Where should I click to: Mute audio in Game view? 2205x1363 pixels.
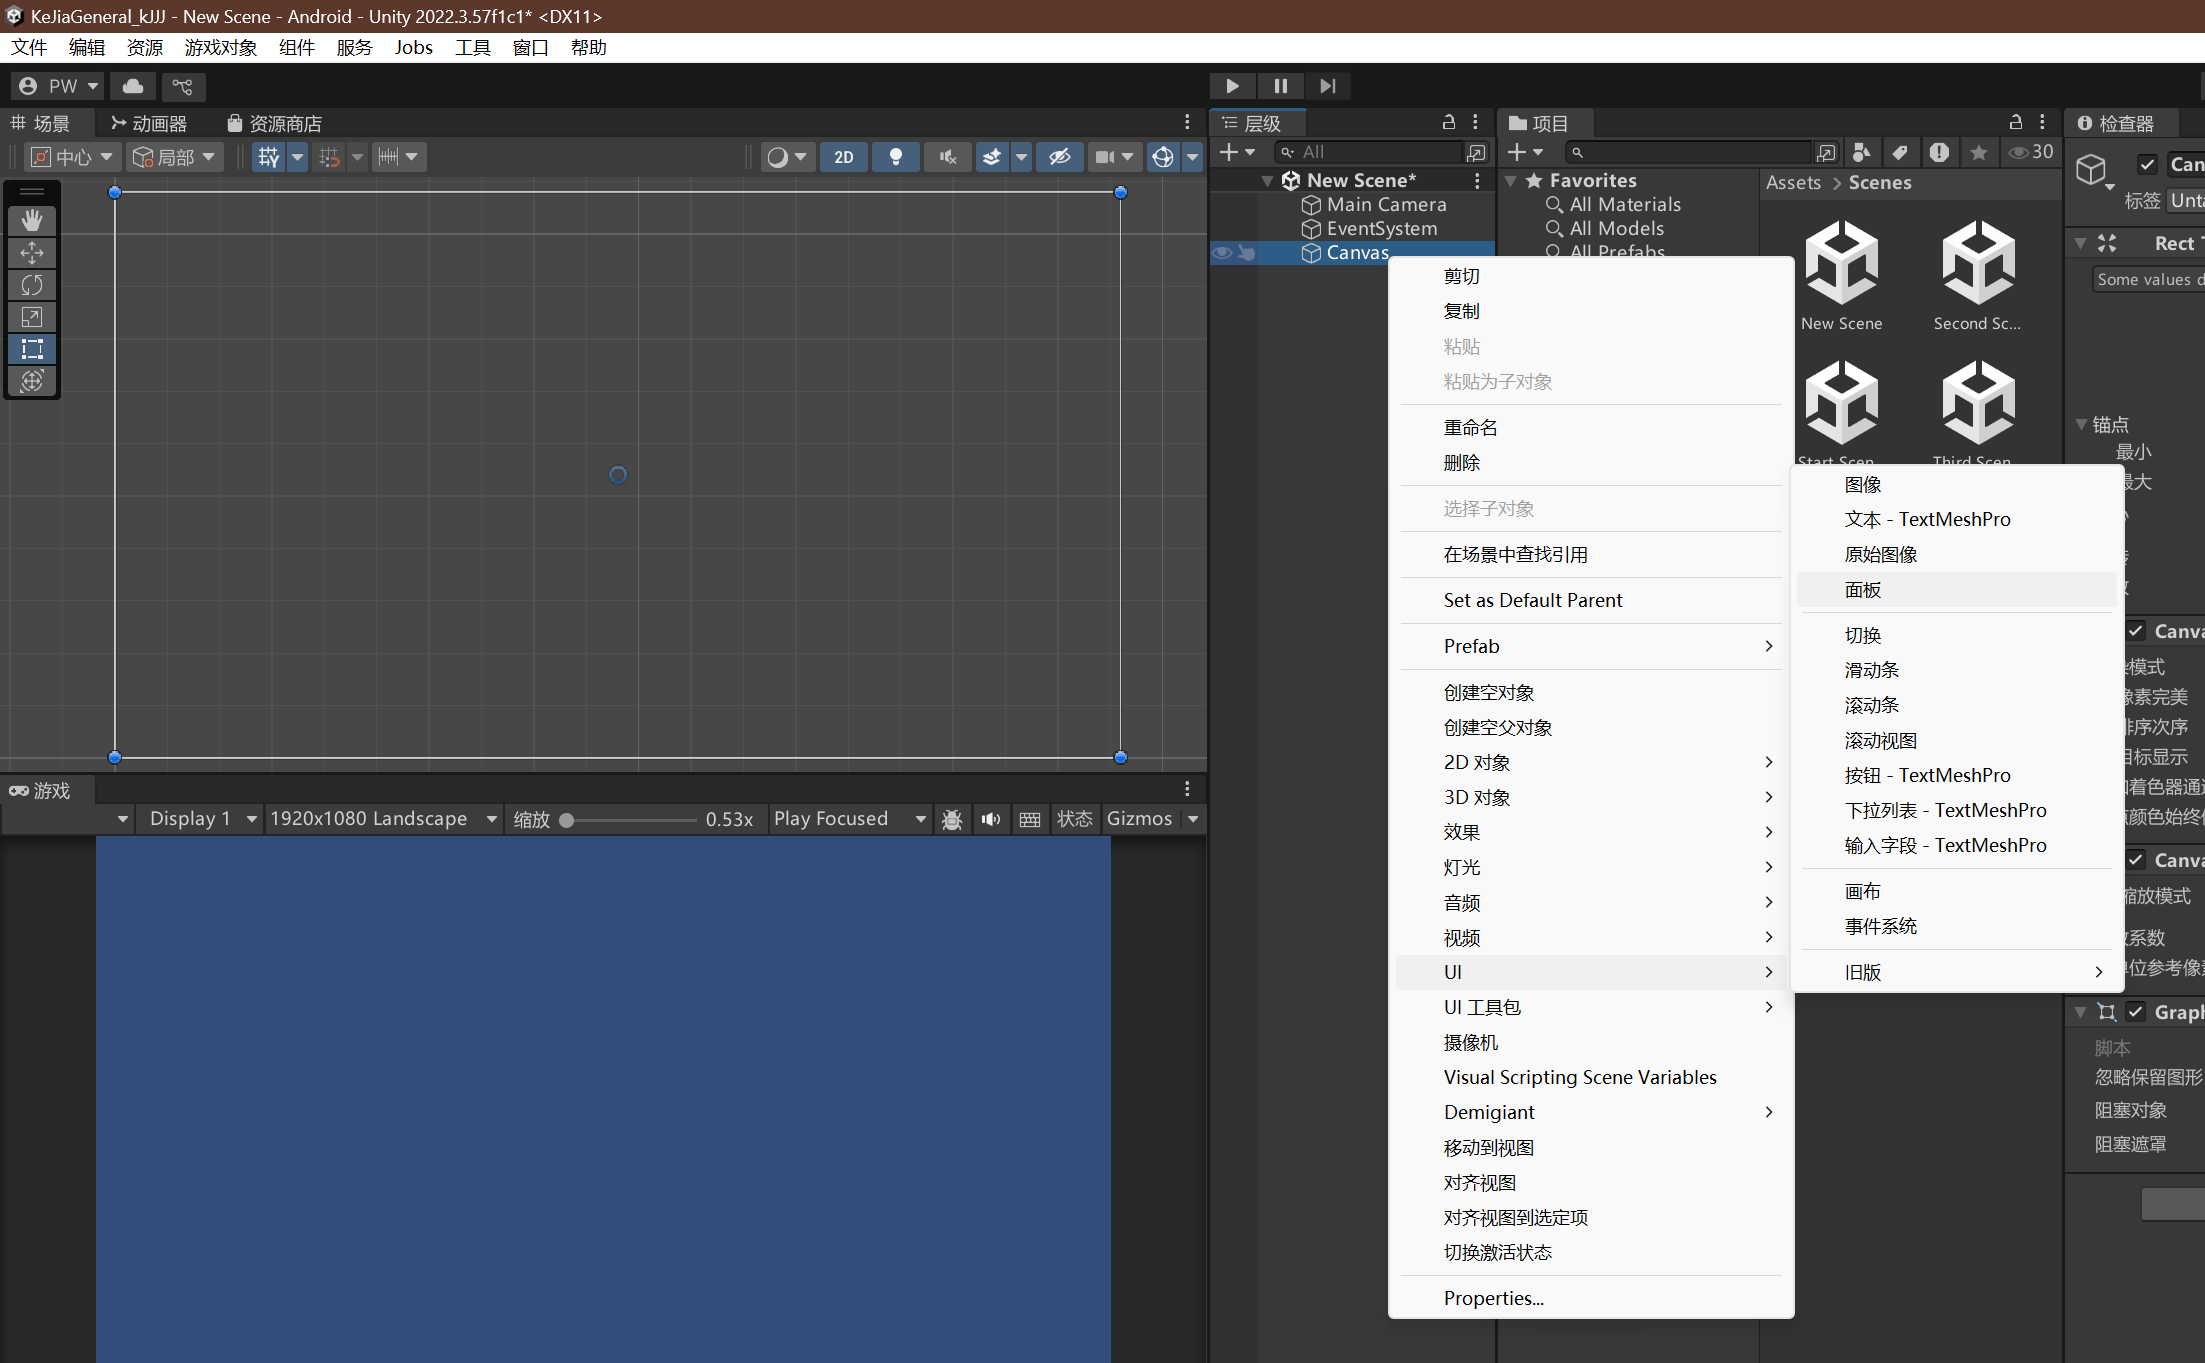pyautogui.click(x=990, y=819)
